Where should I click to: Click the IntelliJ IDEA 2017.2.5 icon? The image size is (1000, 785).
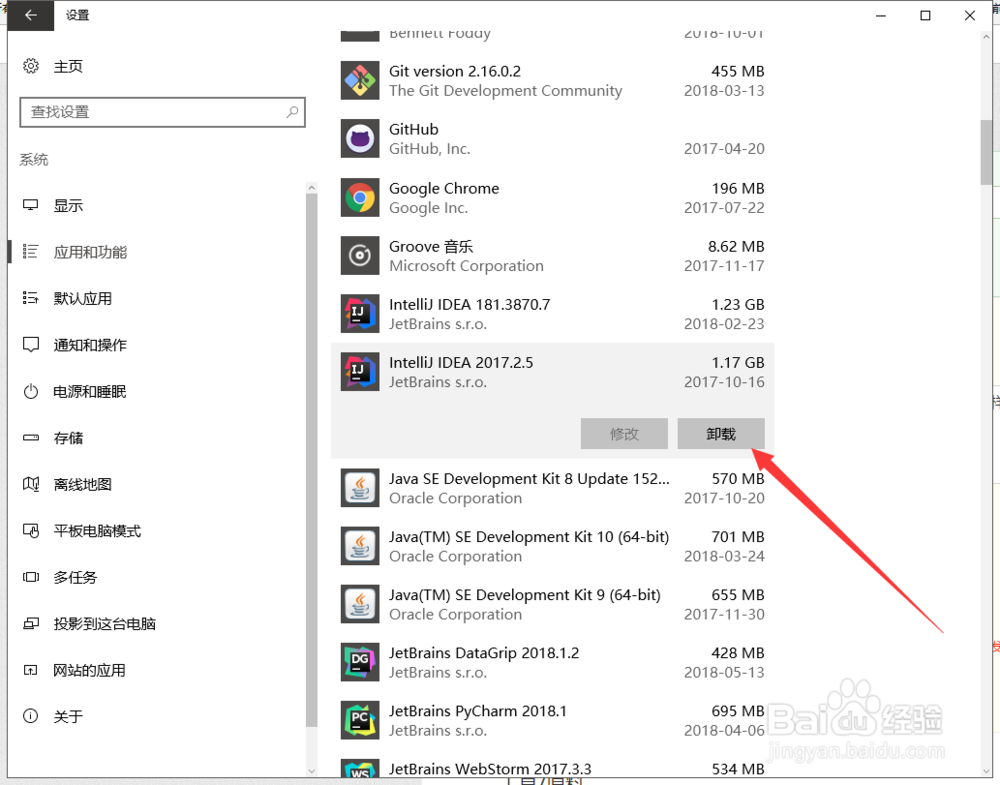pyautogui.click(x=360, y=372)
